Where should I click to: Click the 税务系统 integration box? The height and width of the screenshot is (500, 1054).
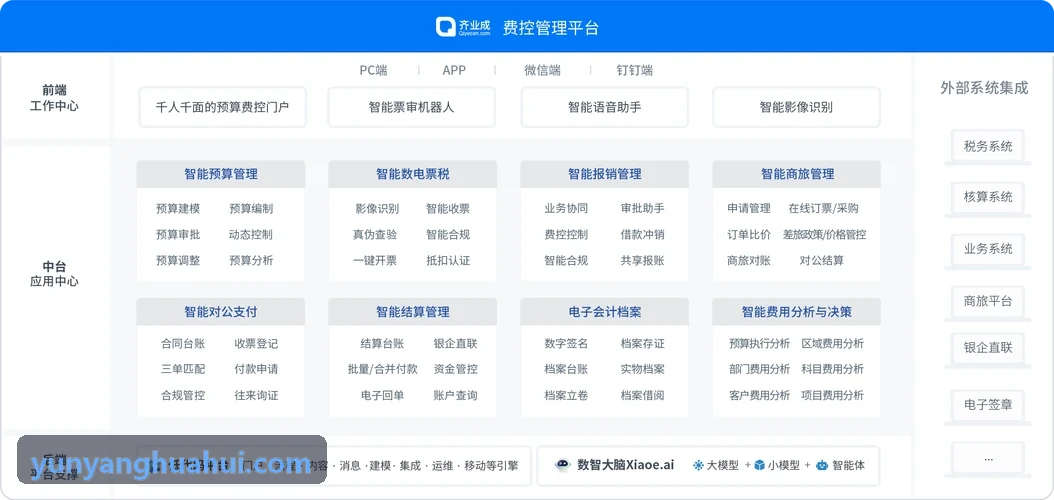[987, 146]
